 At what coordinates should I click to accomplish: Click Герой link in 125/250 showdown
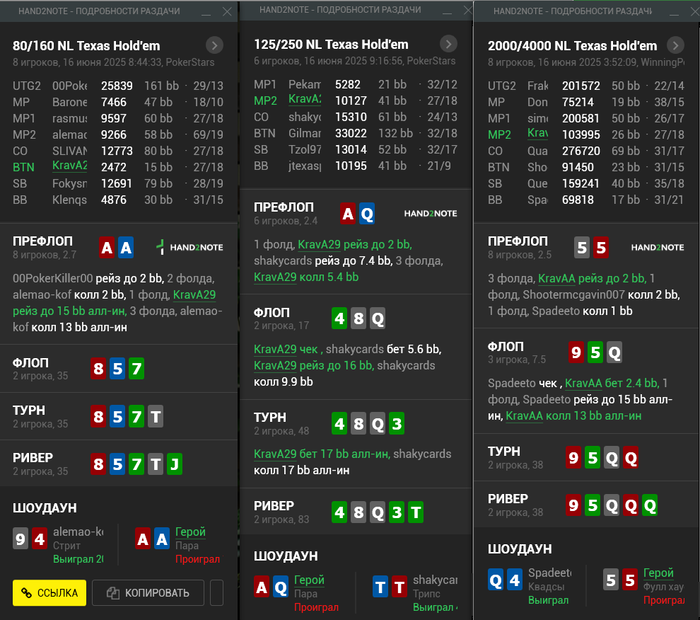tap(309, 580)
